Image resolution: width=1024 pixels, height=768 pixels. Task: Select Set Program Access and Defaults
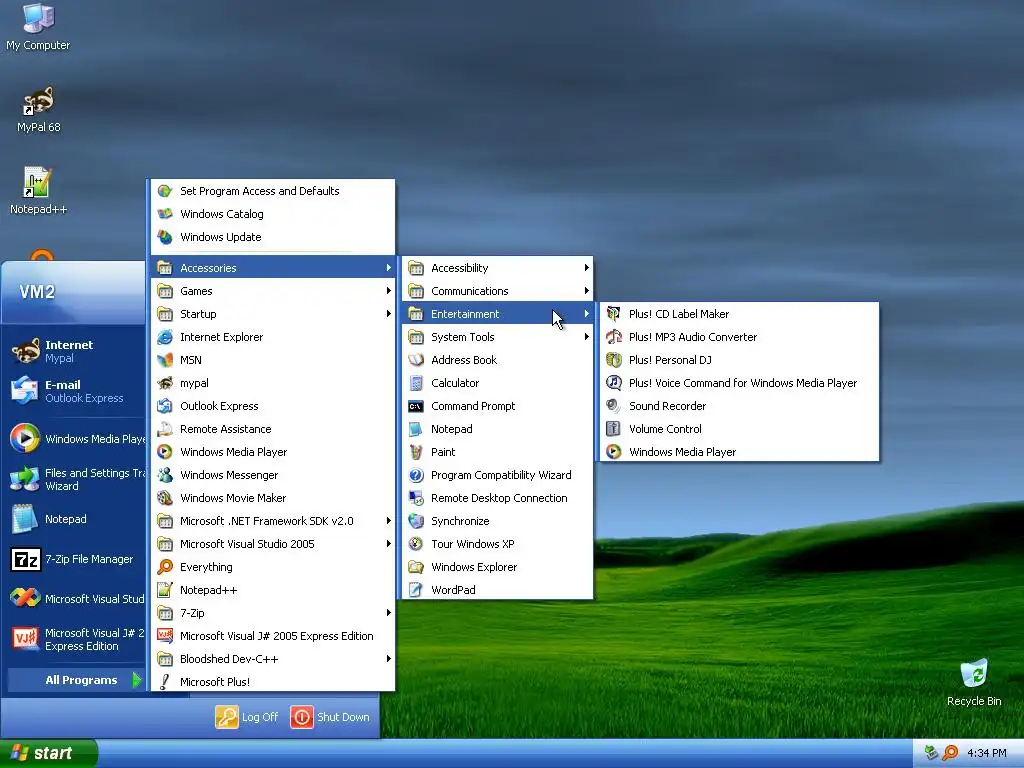click(x=273, y=191)
